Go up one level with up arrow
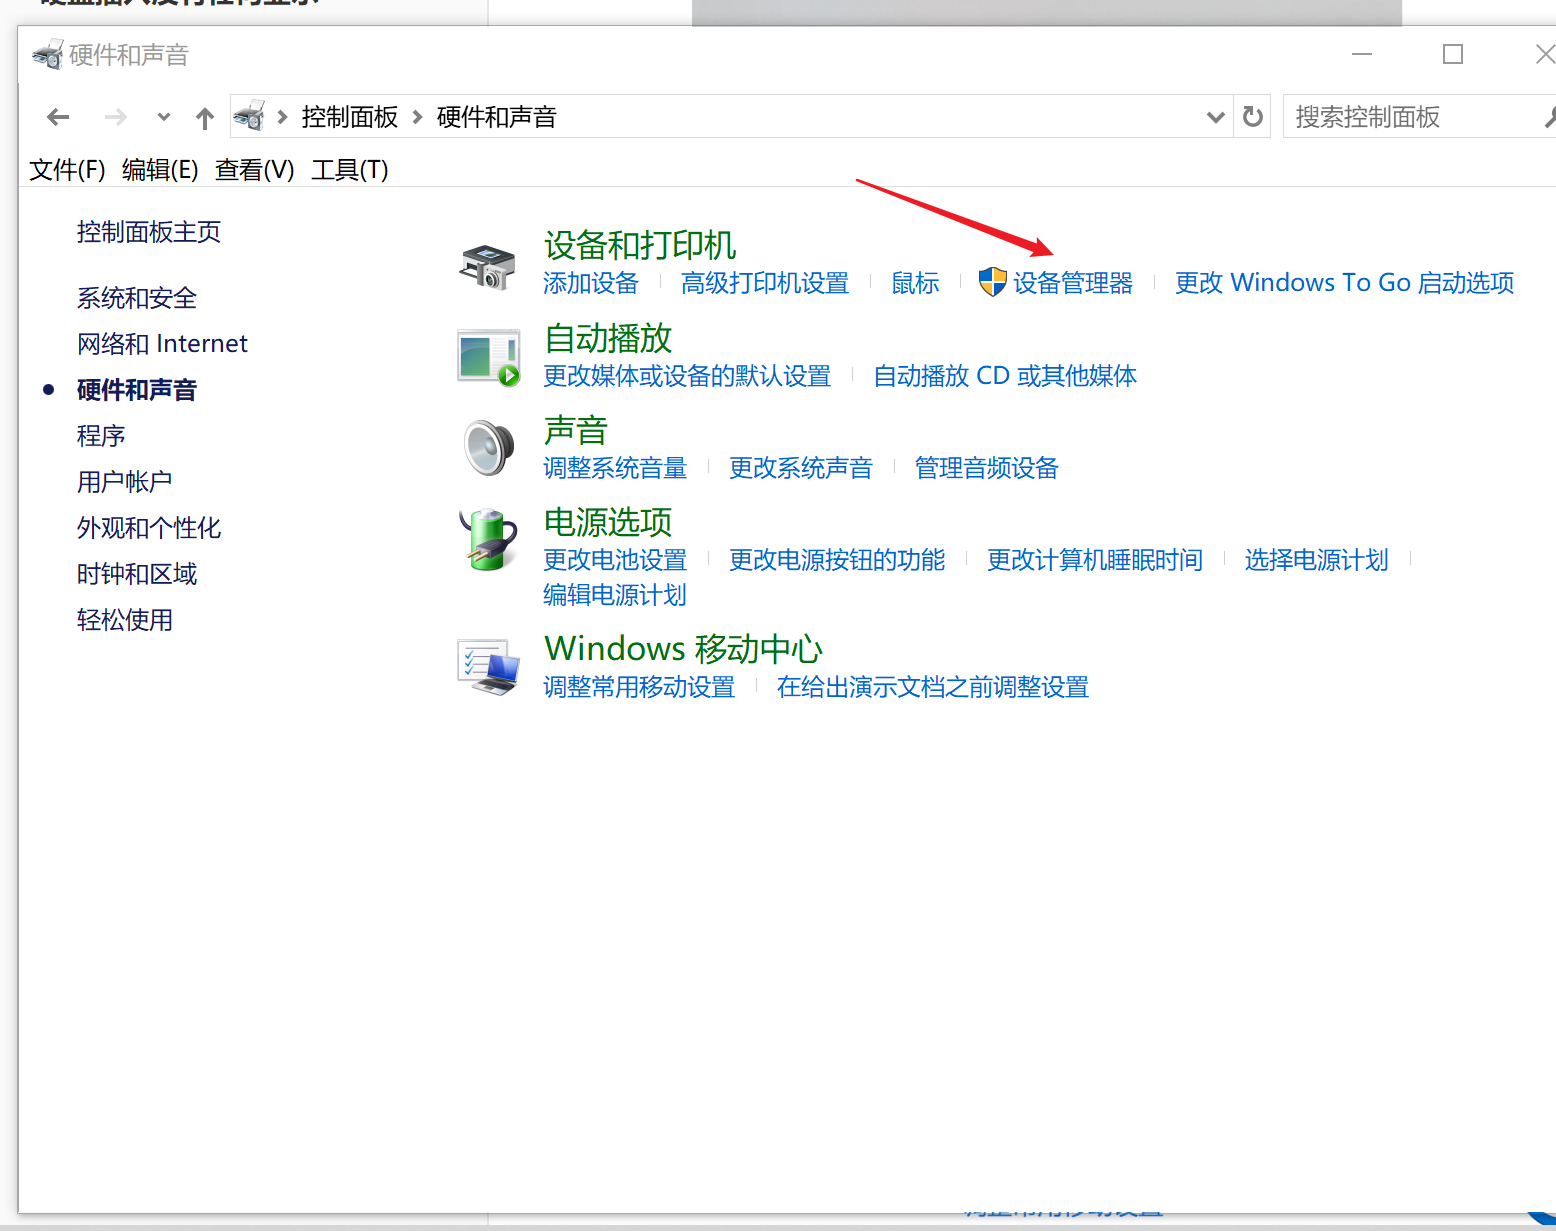1556x1231 pixels. point(205,118)
